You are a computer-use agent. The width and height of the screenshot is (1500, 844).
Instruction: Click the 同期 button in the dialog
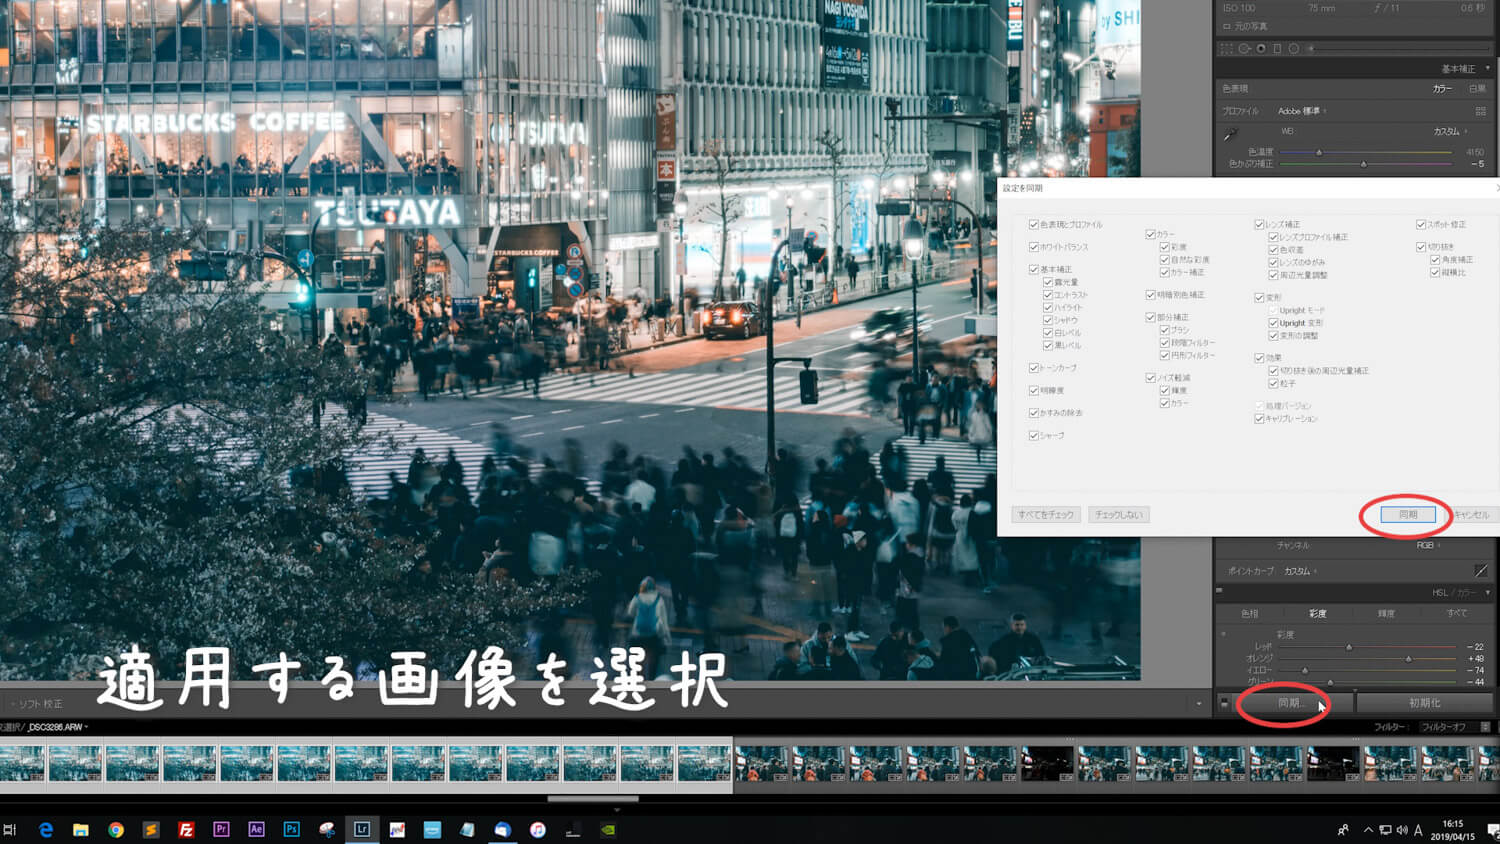[1408, 514]
